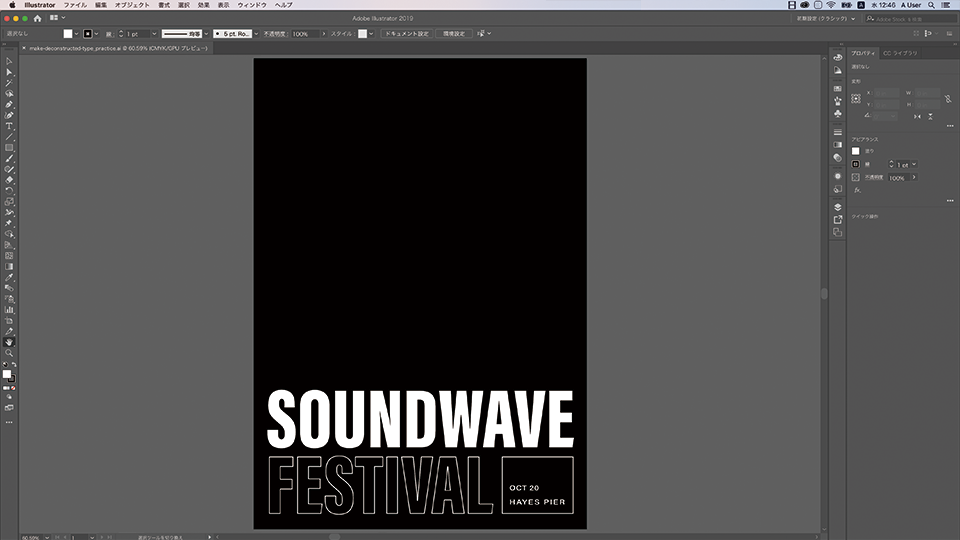
Task: Open more options in Appearance section
Action: click(950, 201)
